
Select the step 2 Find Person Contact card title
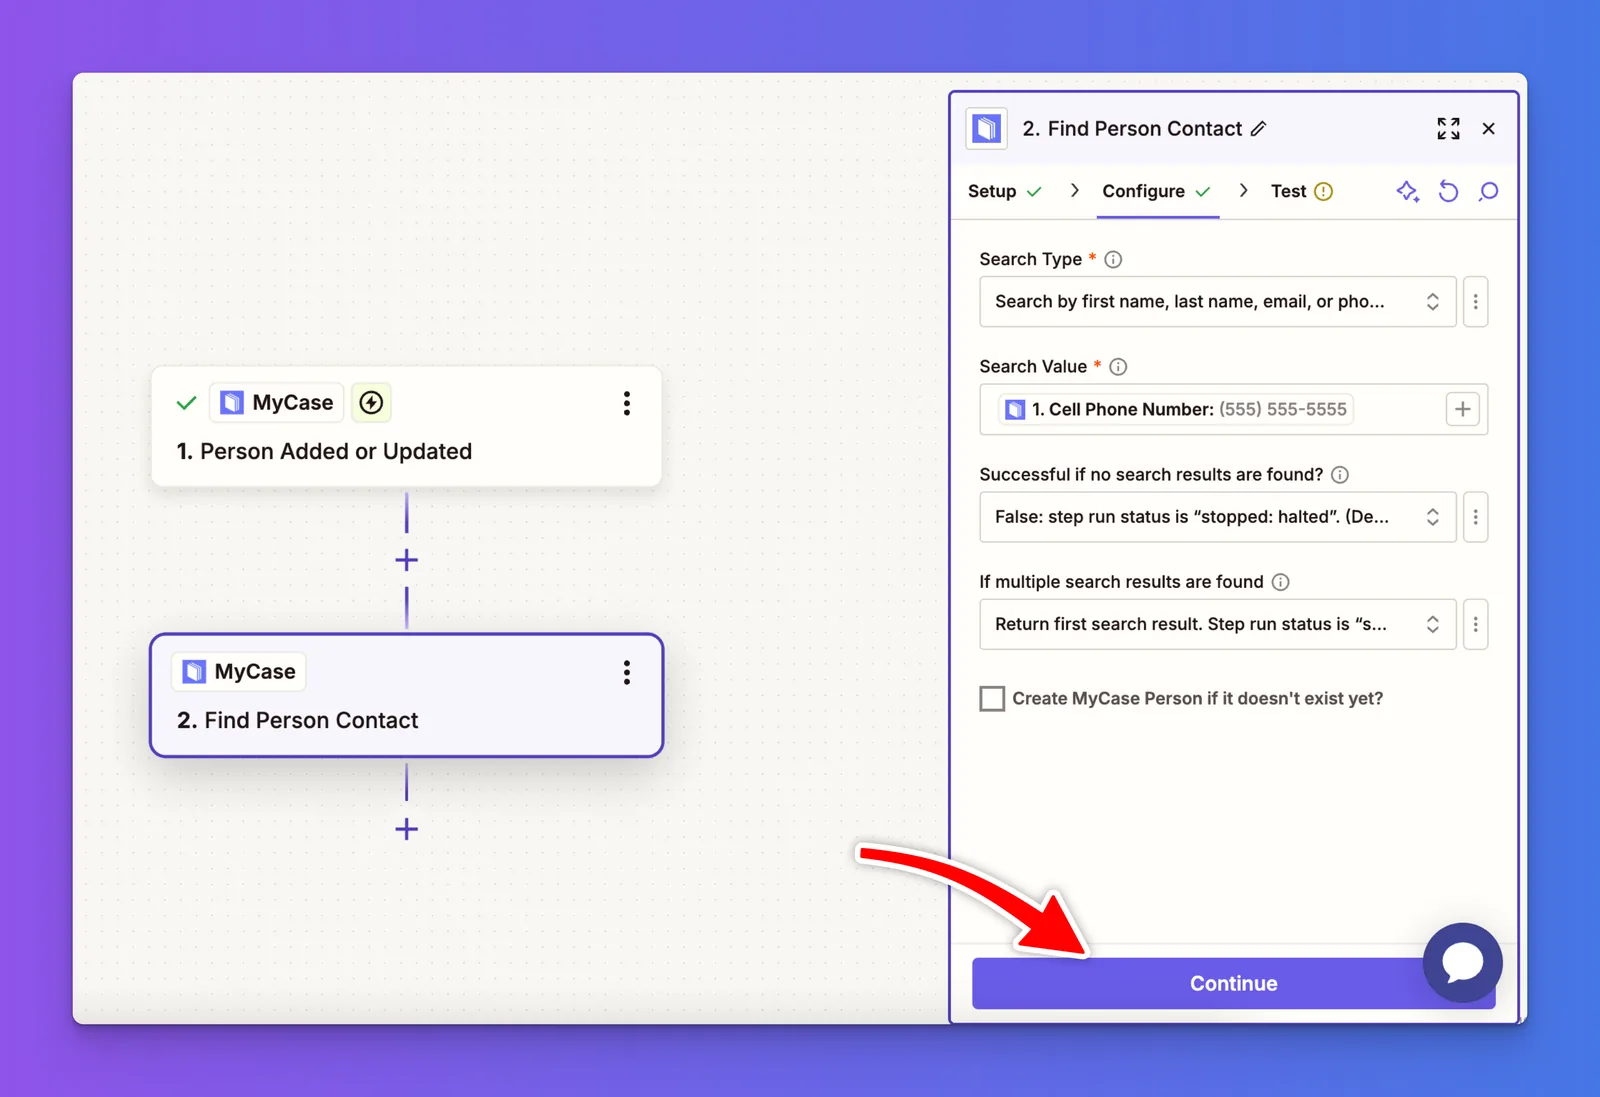click(x=298, y=720)
